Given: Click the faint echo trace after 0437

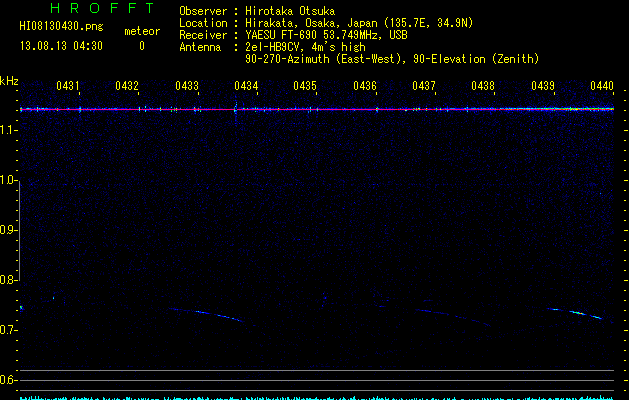Looking at the screenshot, I should [452, 317].
